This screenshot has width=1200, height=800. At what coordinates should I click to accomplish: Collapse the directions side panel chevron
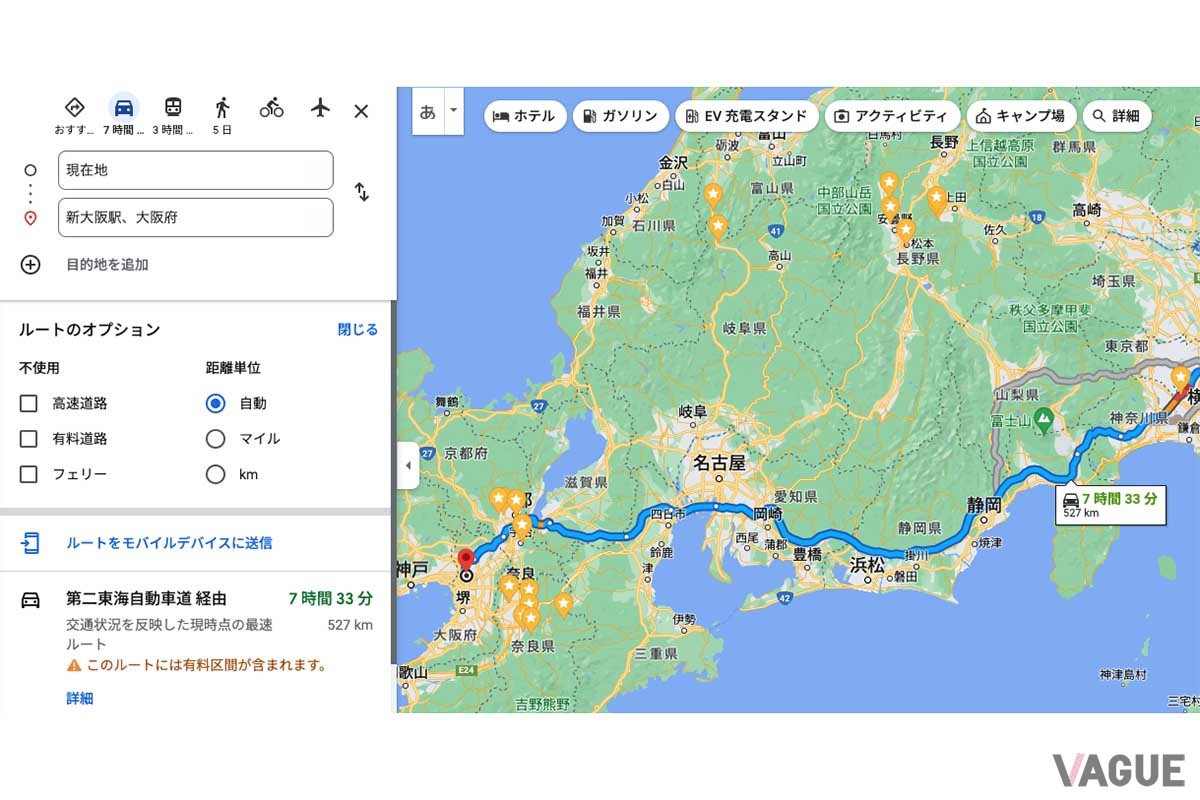(x=408, y=465)
